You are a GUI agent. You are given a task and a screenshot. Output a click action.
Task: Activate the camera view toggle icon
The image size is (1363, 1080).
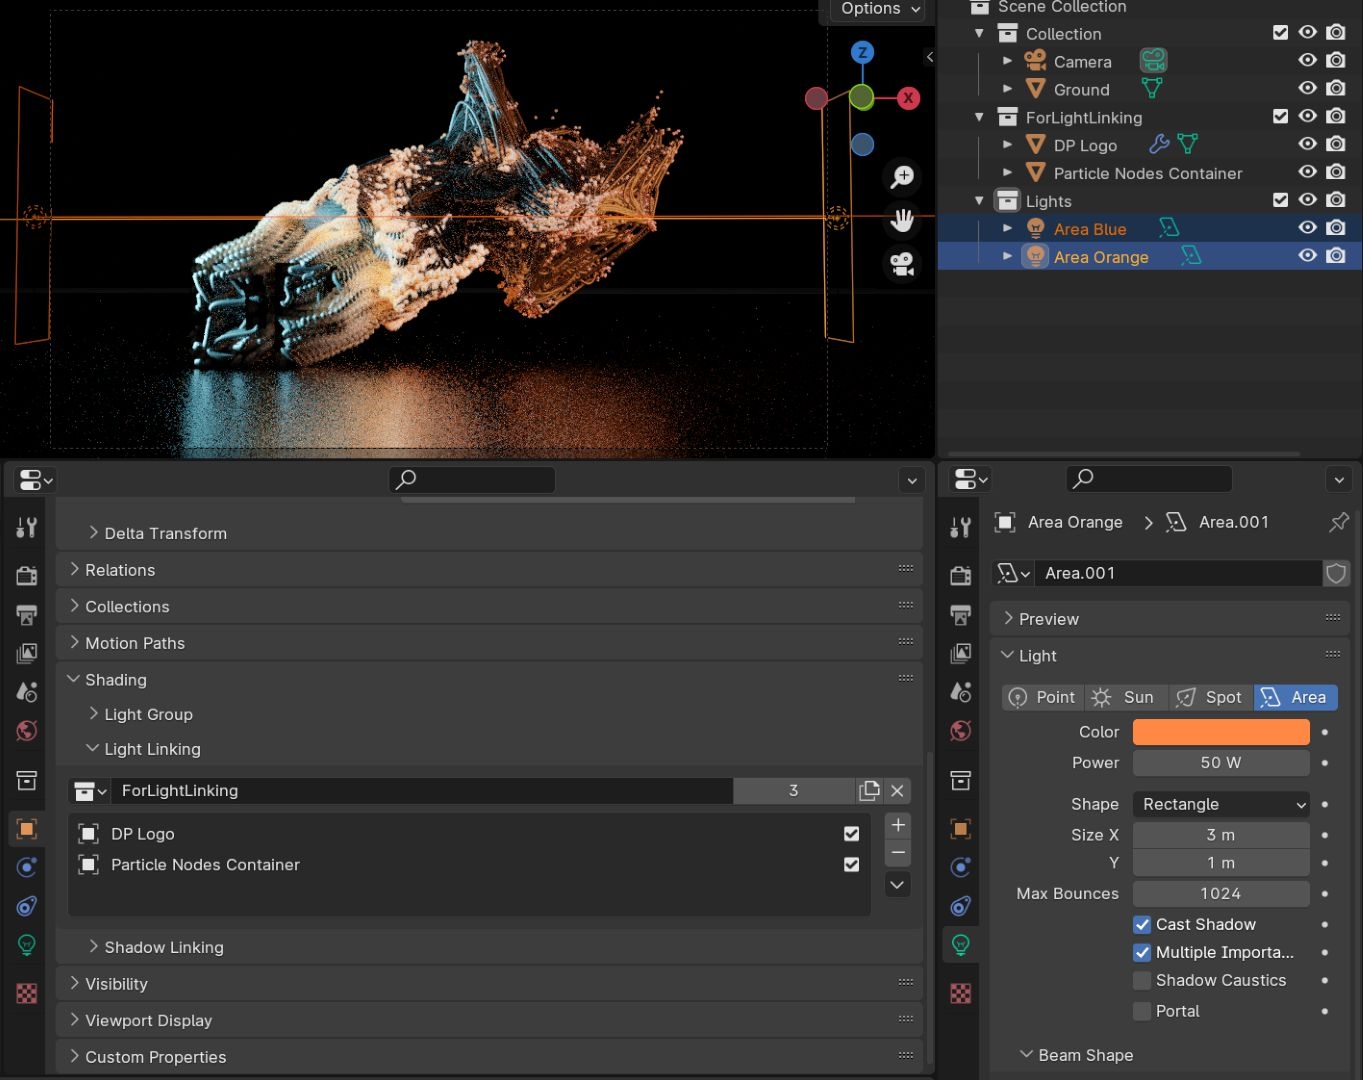coord(902,264)
